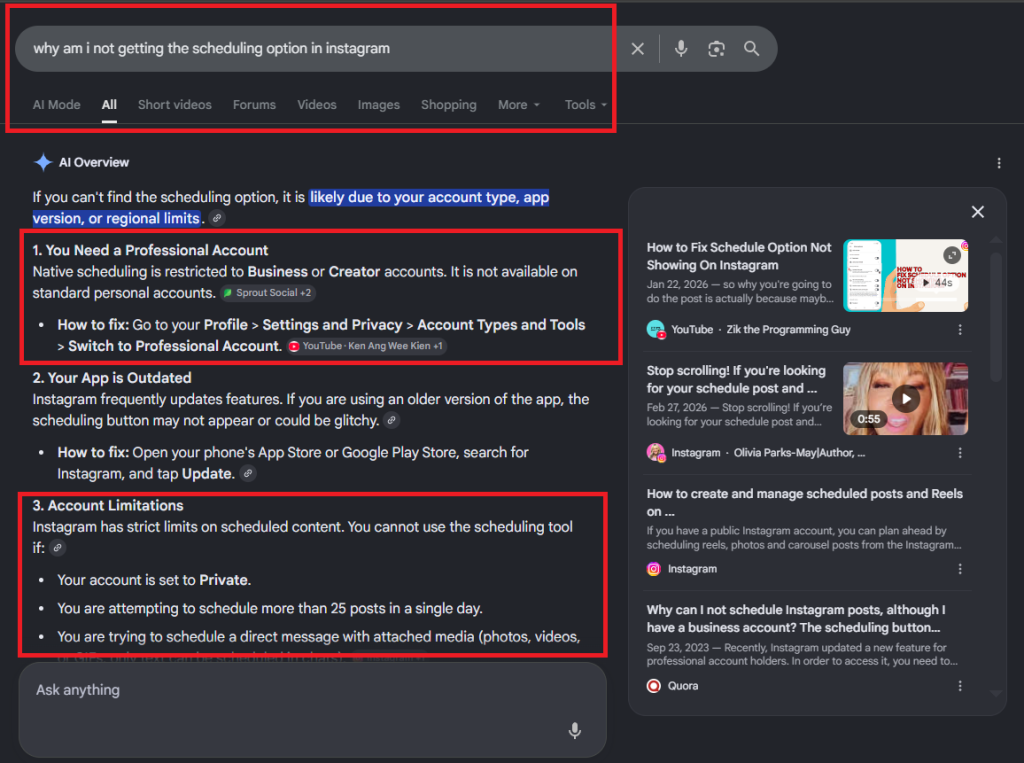
Task: Switch to the Videos tab
Action: (317, 105)
